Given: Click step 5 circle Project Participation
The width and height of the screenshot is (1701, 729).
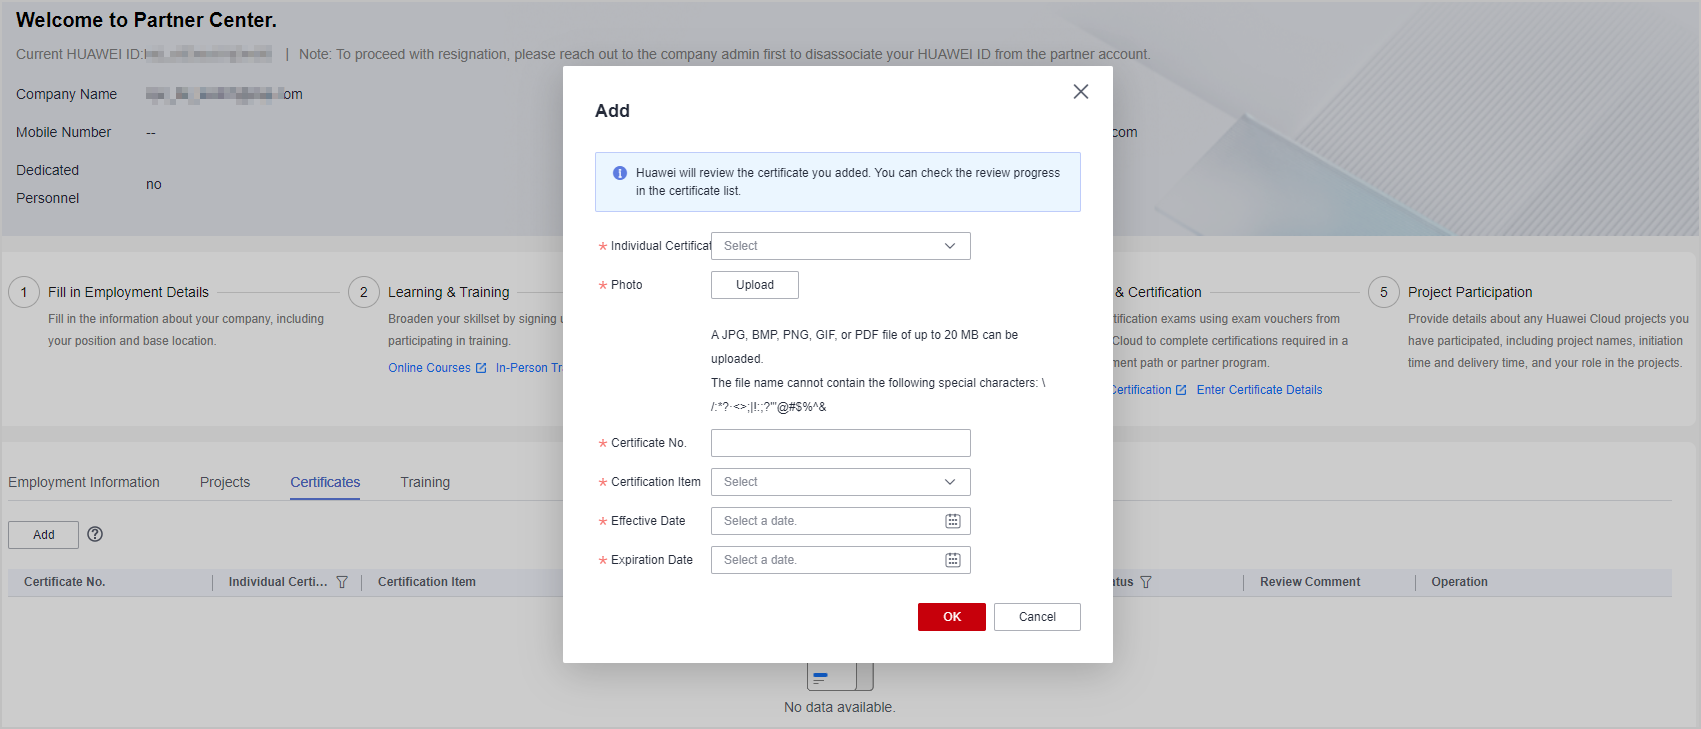Looking at the screenshot, I should [x=1384, y=292].
